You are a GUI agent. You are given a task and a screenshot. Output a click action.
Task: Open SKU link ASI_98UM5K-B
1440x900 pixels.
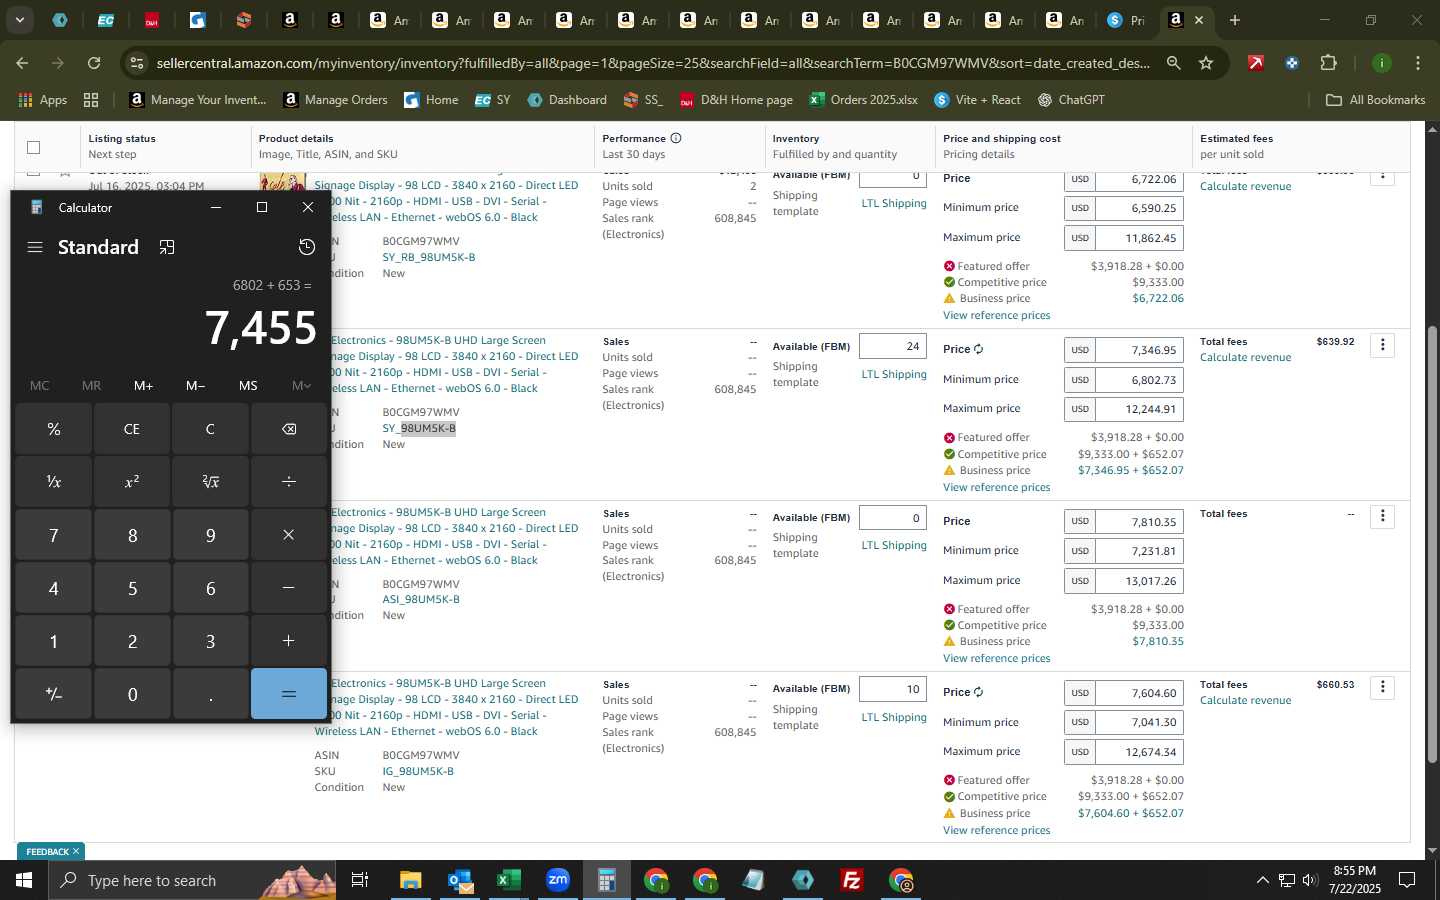[421, 599]
